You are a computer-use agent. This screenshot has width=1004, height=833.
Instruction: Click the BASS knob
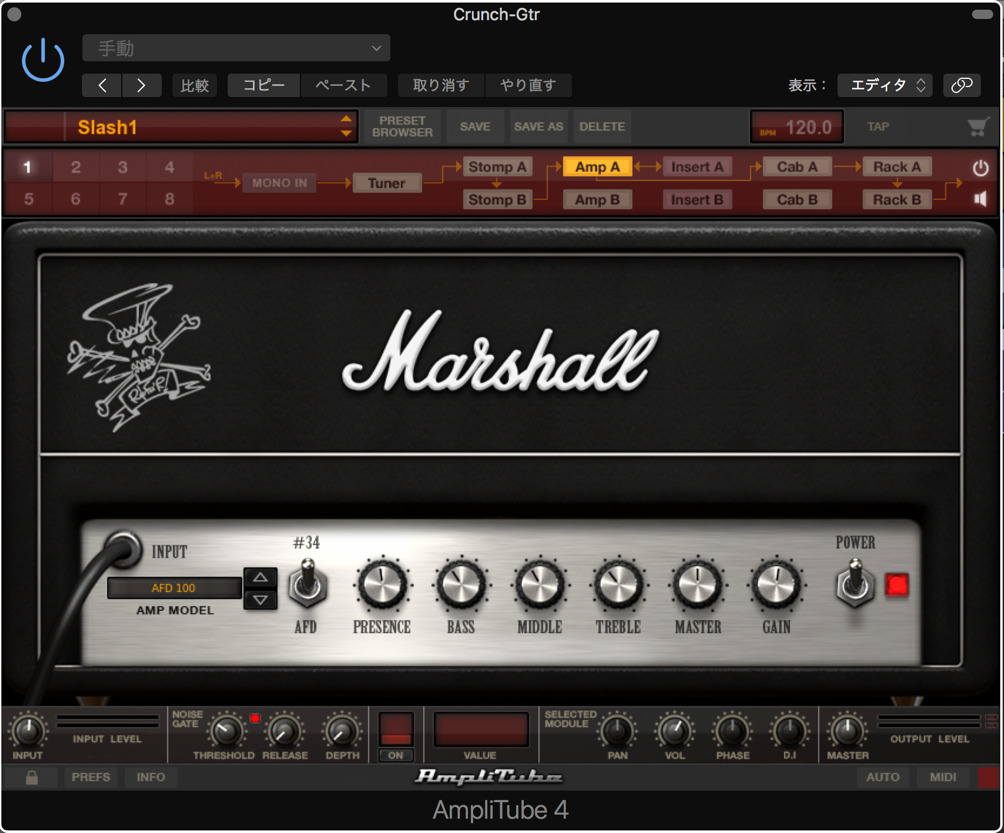[460, 583]
